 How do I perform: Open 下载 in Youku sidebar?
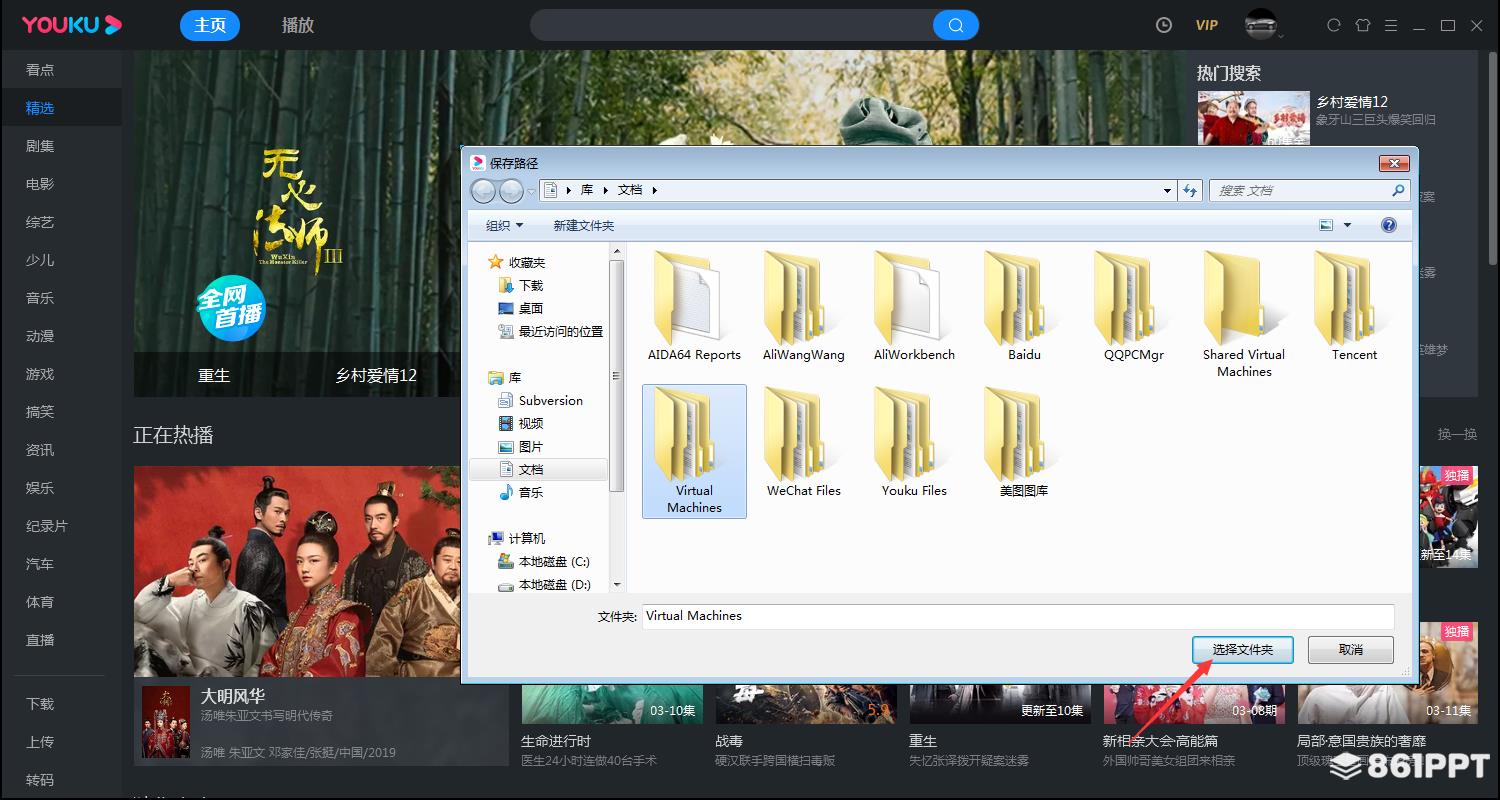(40, 704)
